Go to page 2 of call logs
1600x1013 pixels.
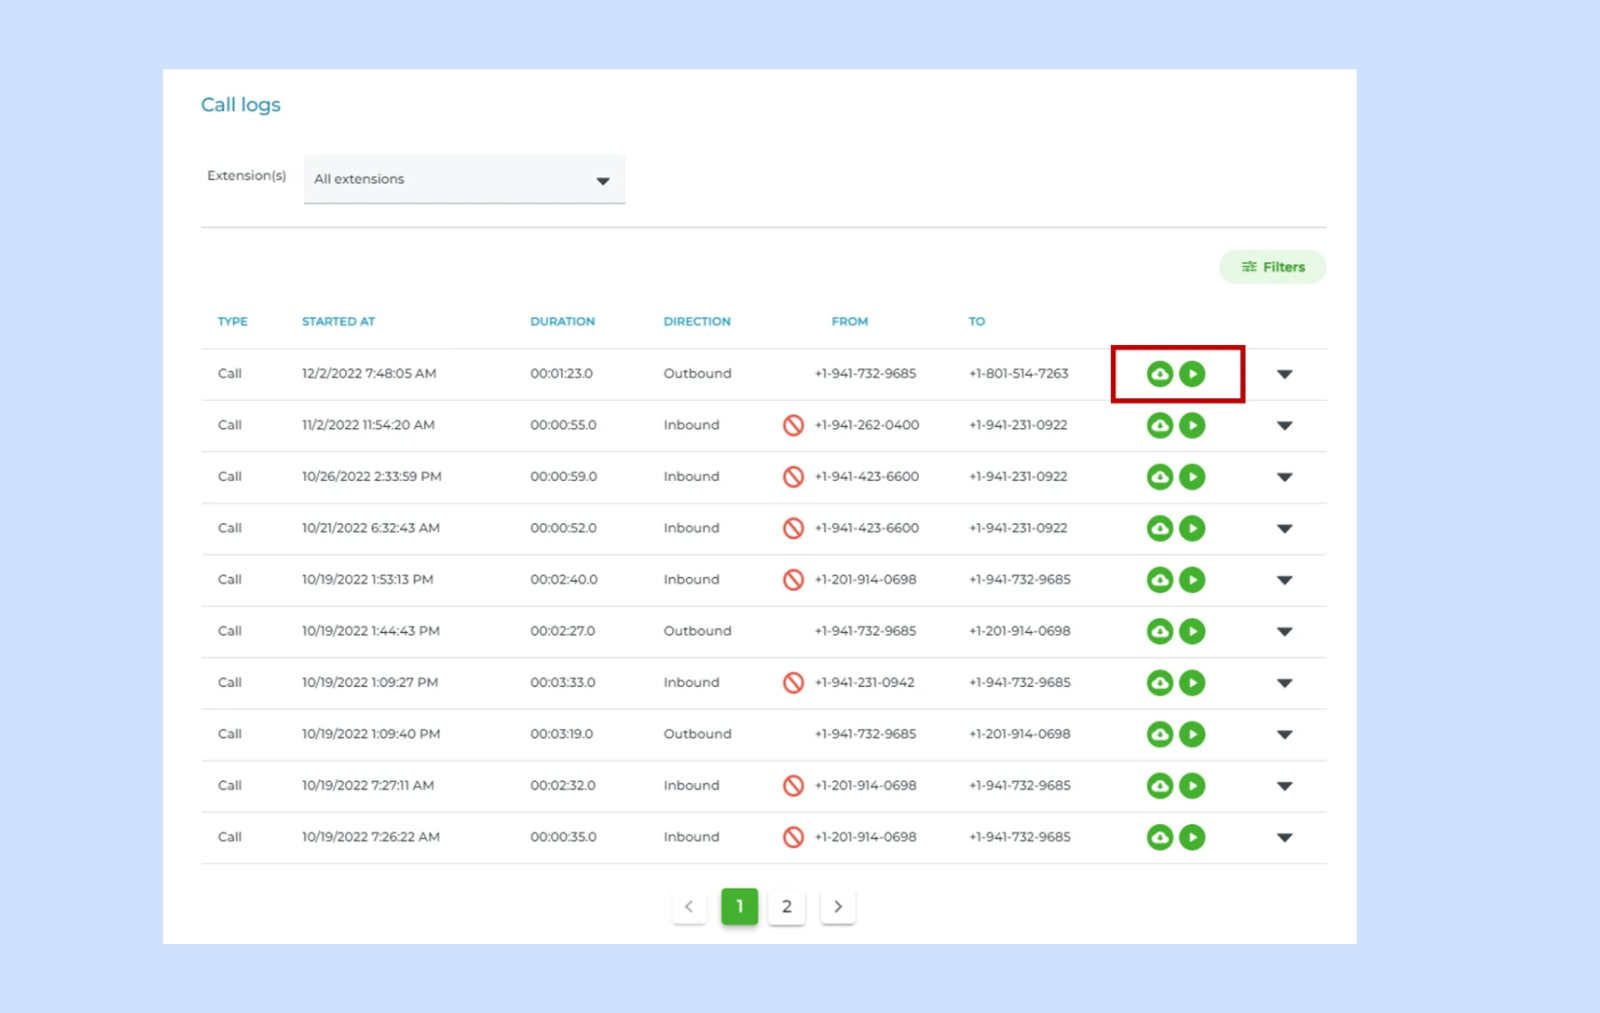click(x=787, y=907)
